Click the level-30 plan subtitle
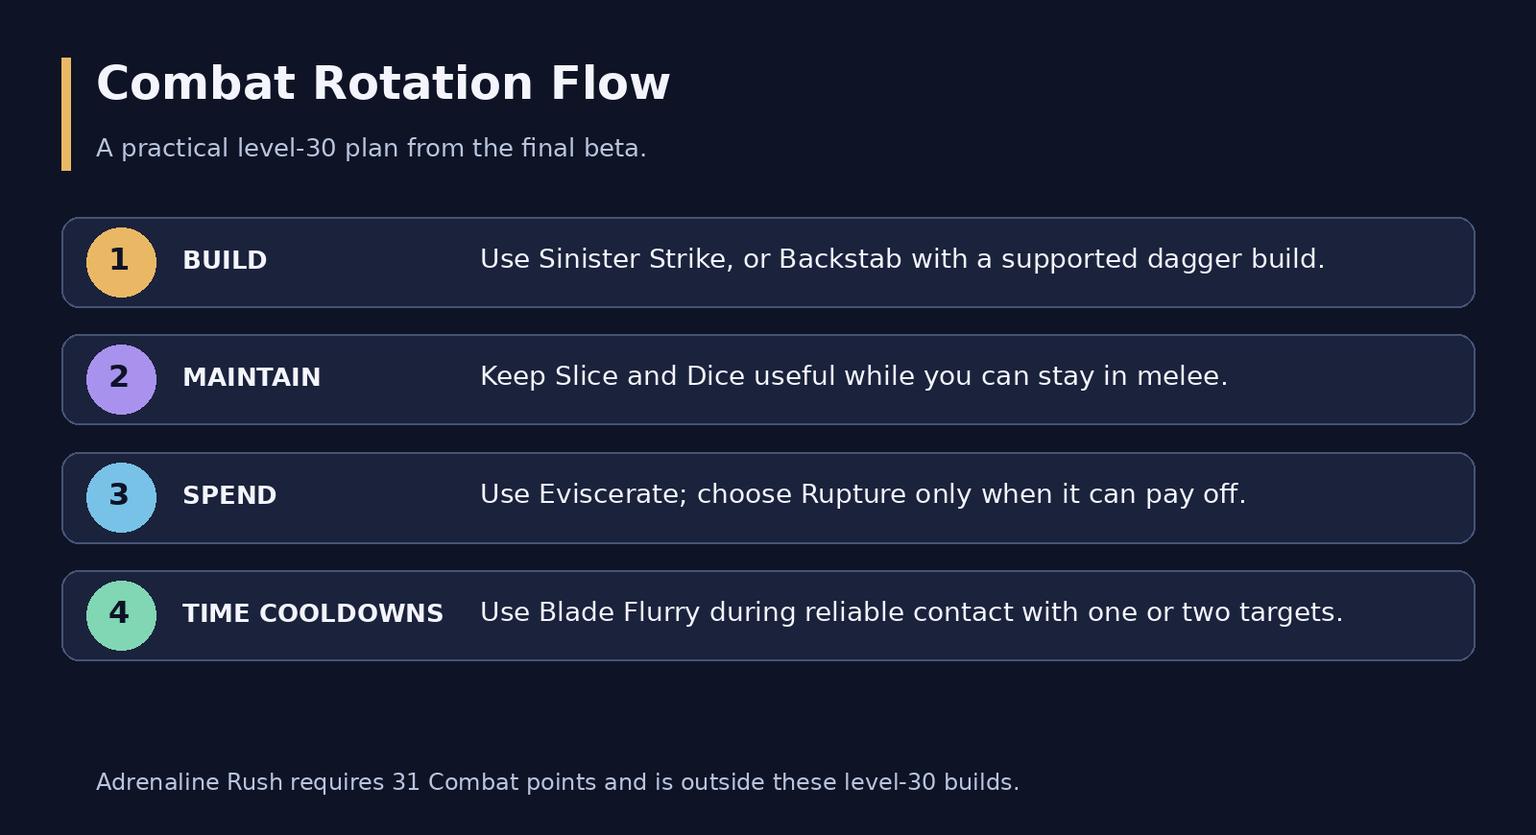Screen dimensions: 1536x835 tap(371, 149)
